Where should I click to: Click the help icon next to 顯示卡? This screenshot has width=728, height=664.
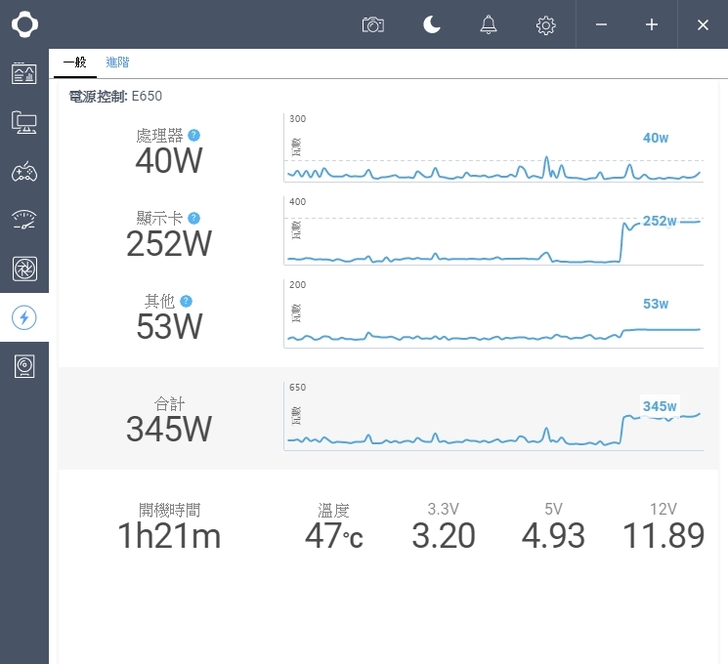click(194, 218)
